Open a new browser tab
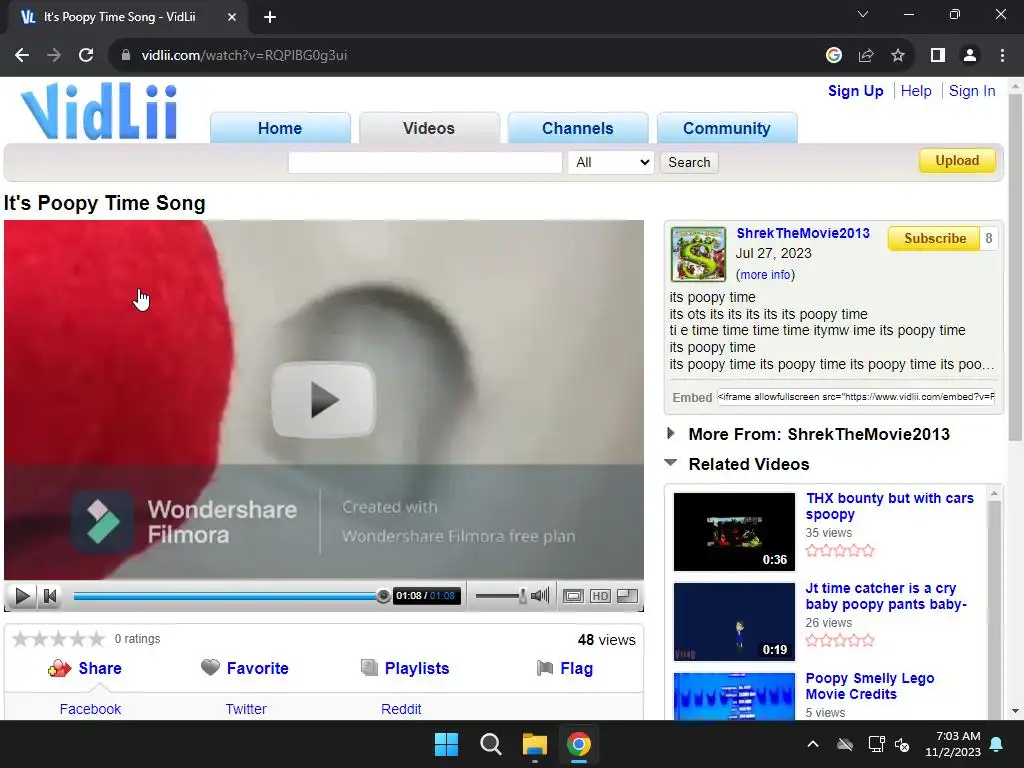Viewport: 1024px width, 768px height. [x=270, y=17]
